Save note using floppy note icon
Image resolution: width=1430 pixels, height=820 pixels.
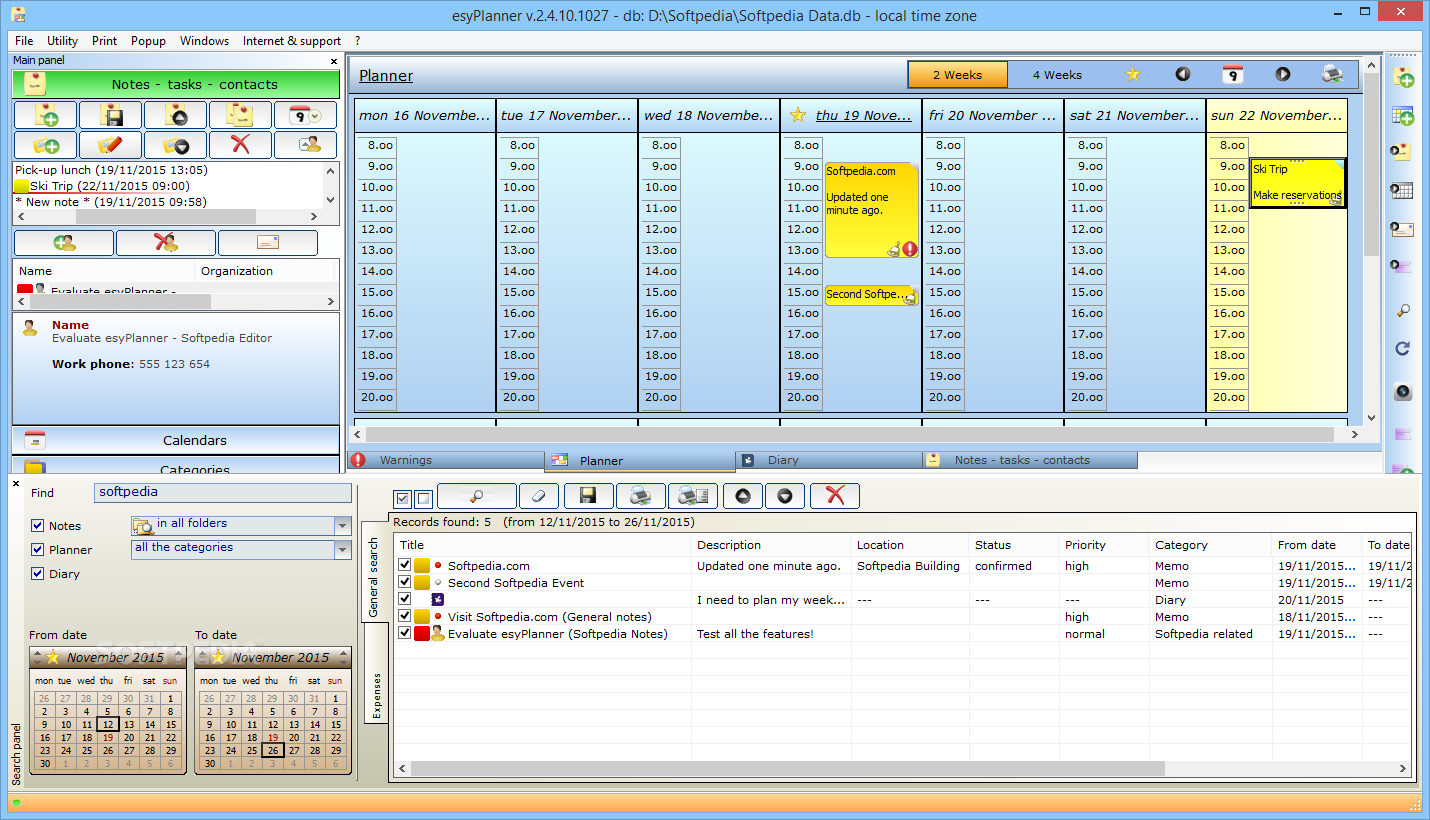click(x=110, y=115)
